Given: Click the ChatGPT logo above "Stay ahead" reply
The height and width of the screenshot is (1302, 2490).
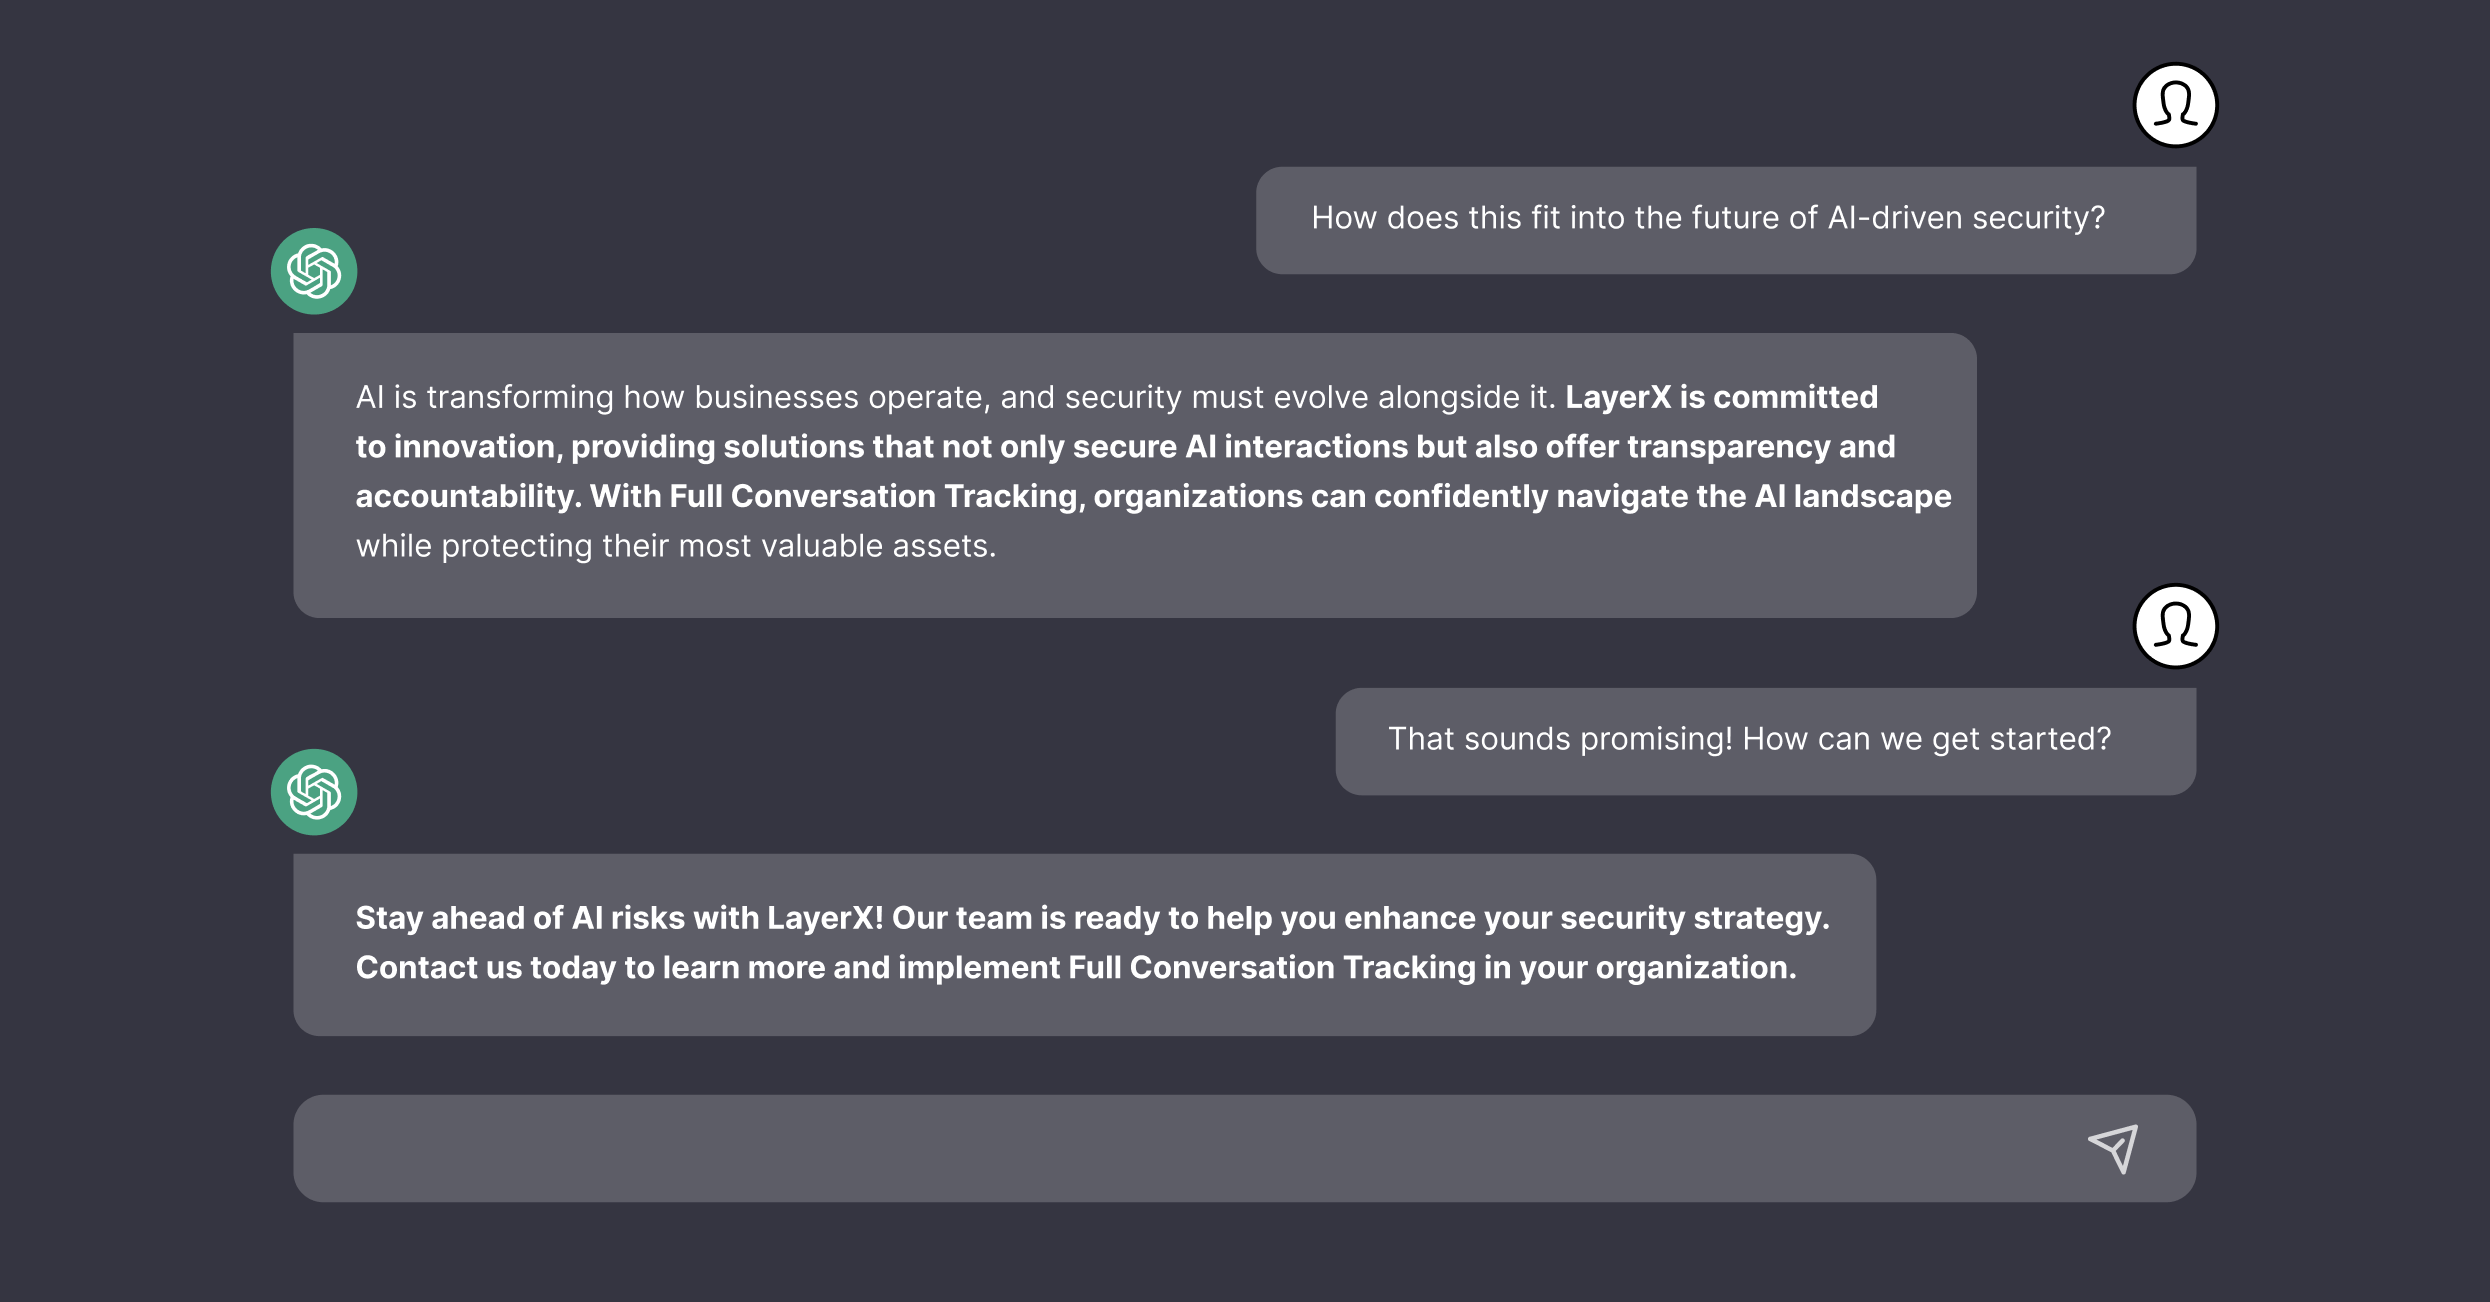Looking at the screenshot, I should click(314, 792).
